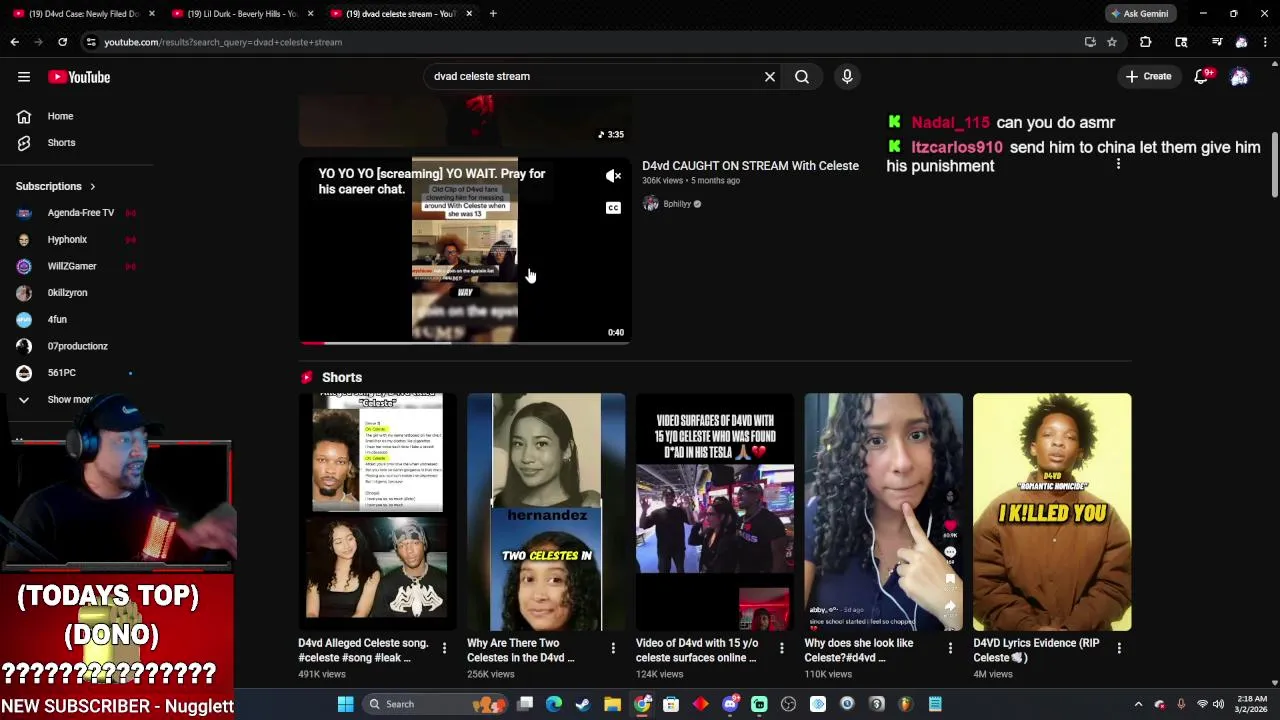Open options for Why Are There Two Celestes short
The image size is (1280, 720).
(x=613, y=649)
